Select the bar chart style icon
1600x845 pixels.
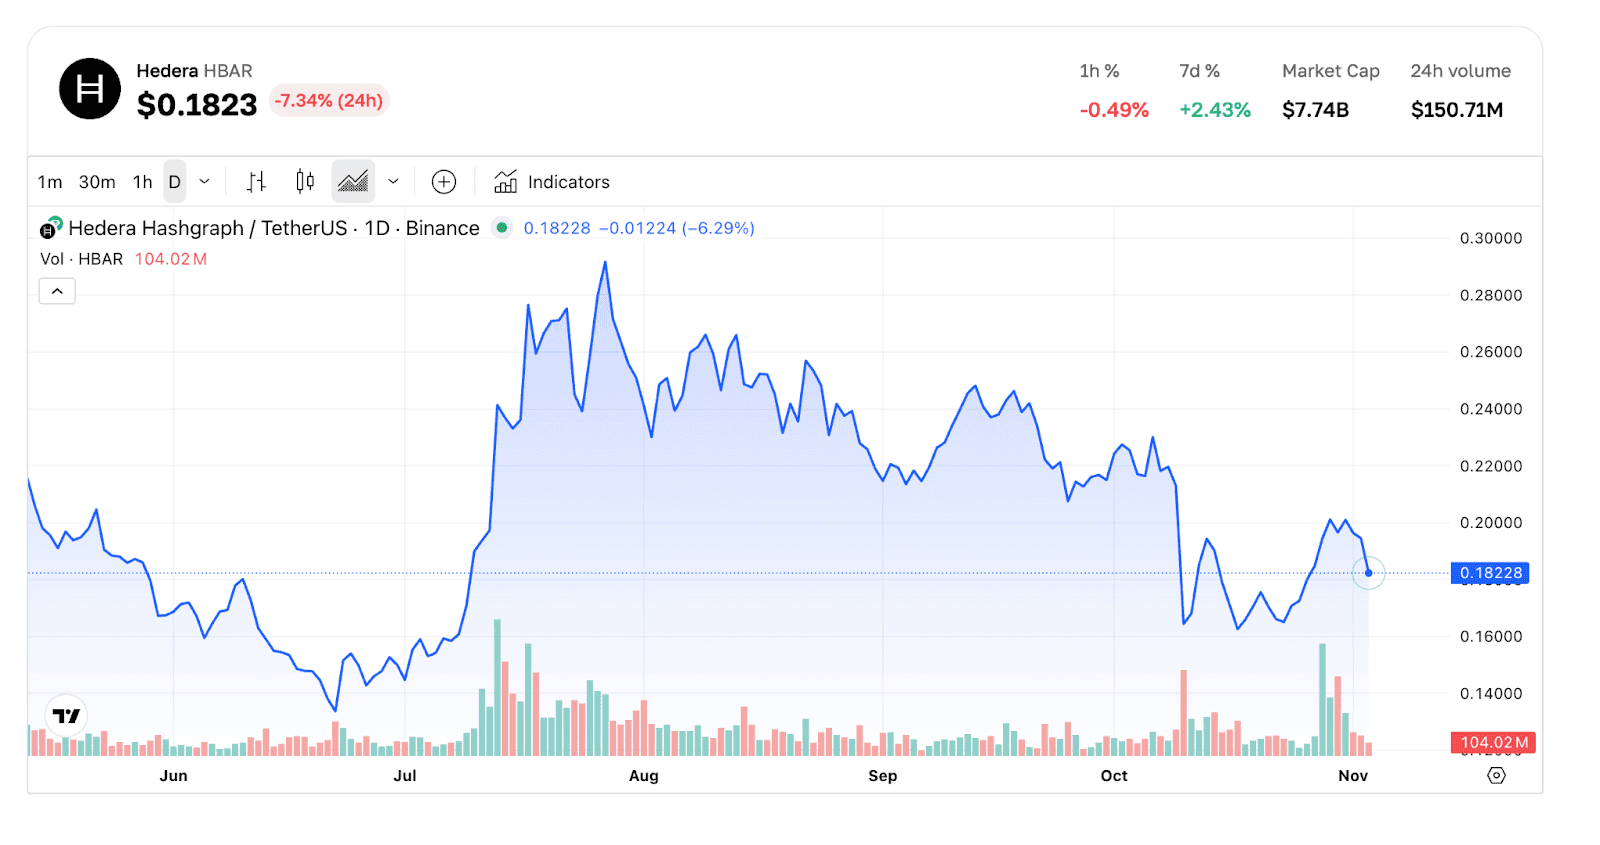click(x=256, y=181)
